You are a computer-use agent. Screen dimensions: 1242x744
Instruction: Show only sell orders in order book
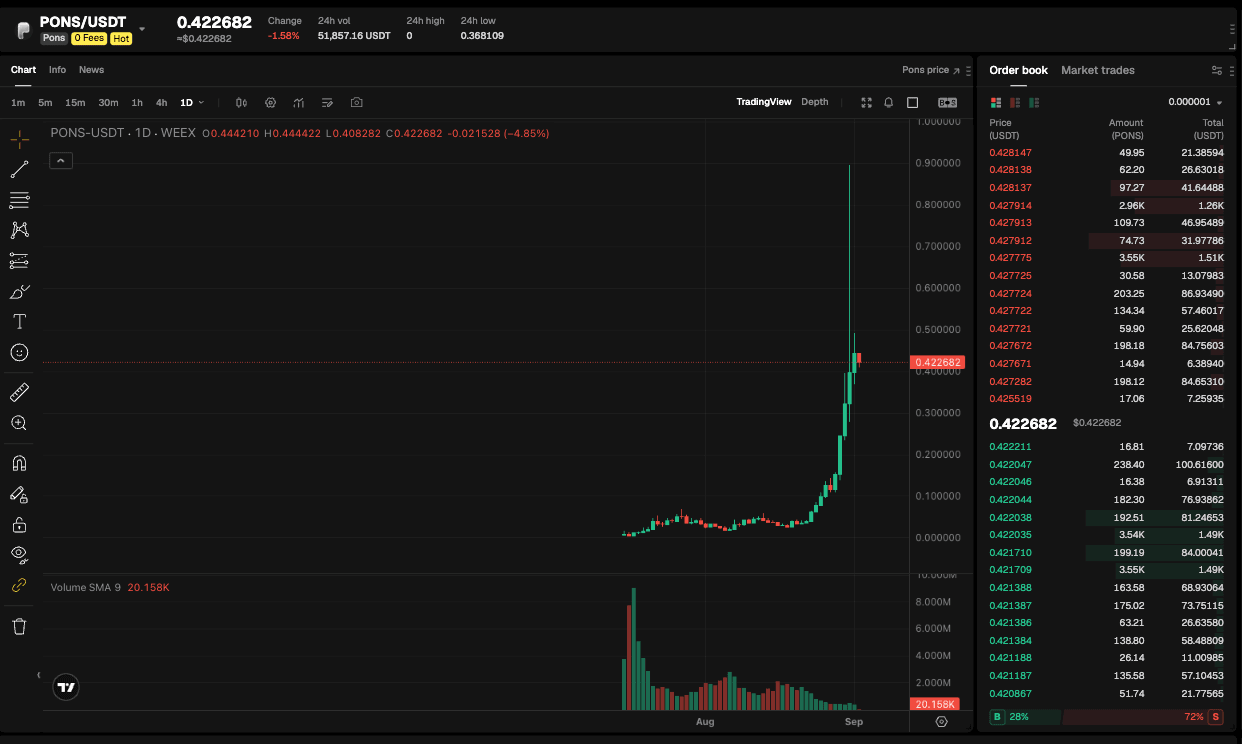(1015, 102)
